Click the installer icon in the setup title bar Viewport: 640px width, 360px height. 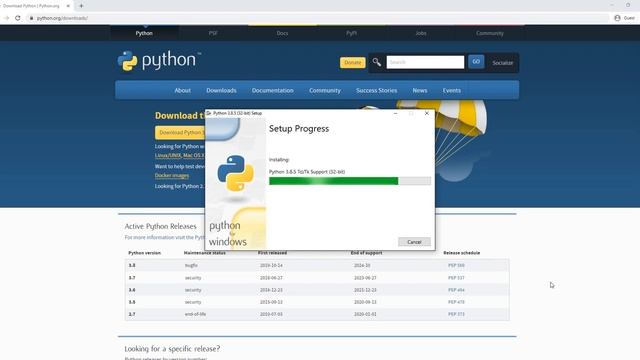[x=209, y=113]
